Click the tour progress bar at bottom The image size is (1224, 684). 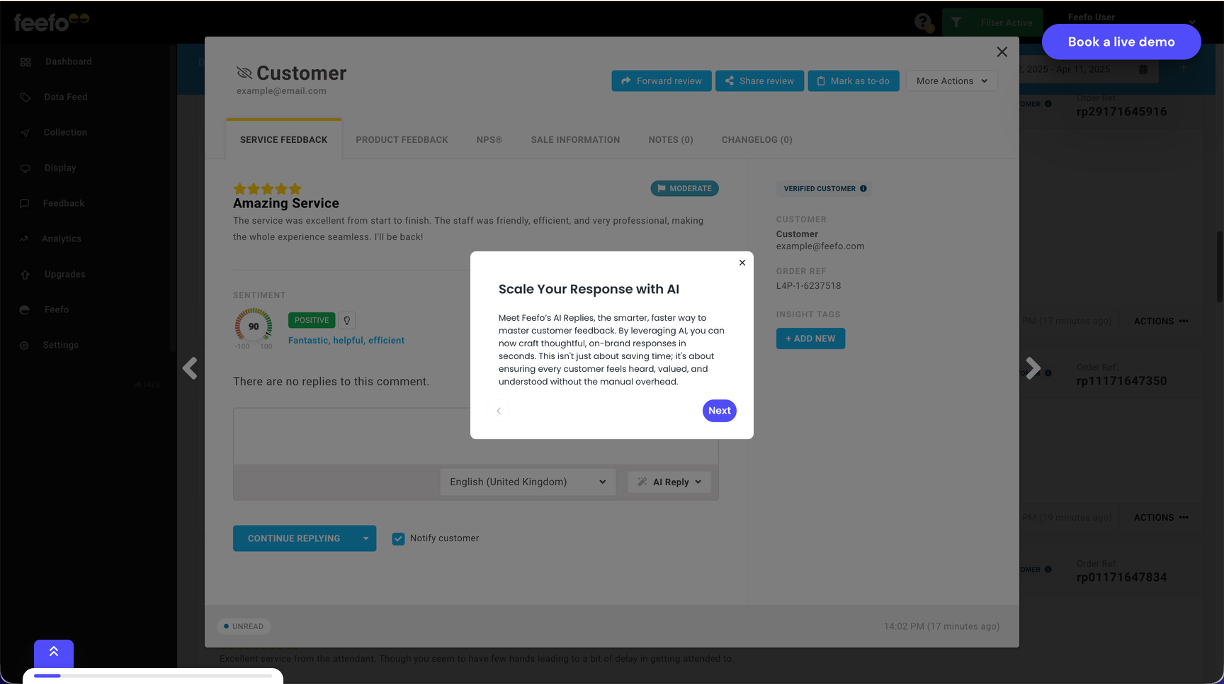153,676
